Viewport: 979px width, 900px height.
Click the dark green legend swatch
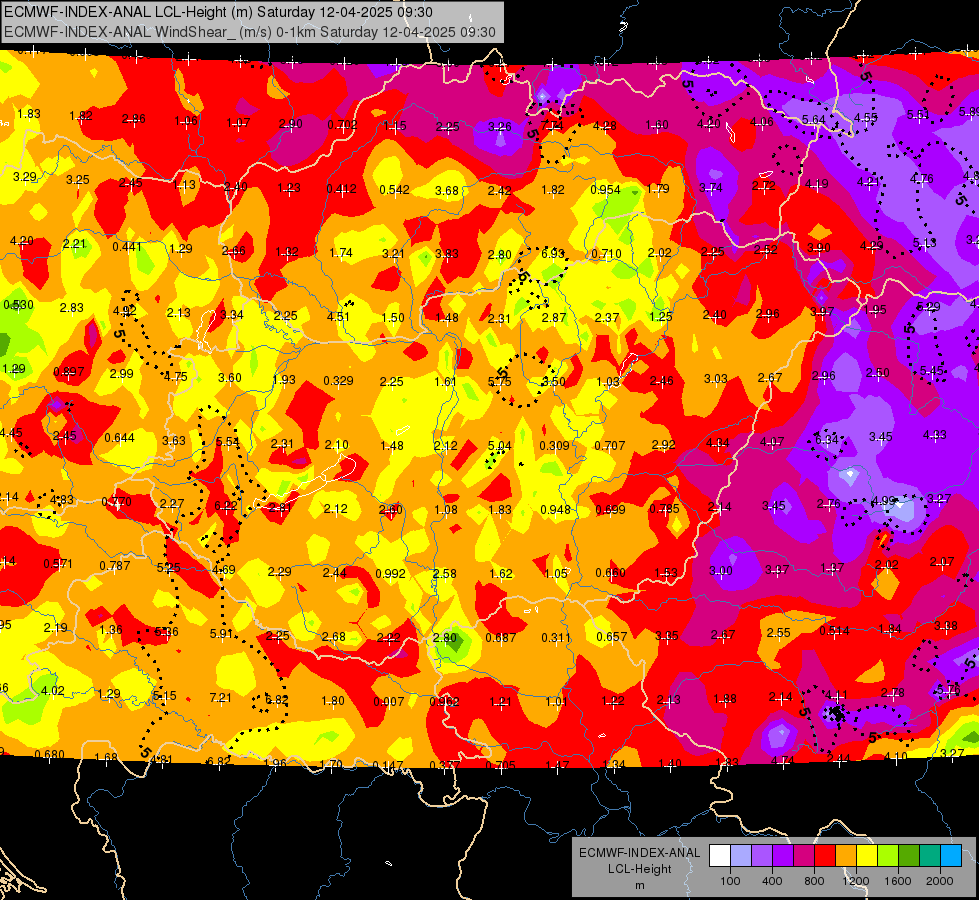pos(909,855)
